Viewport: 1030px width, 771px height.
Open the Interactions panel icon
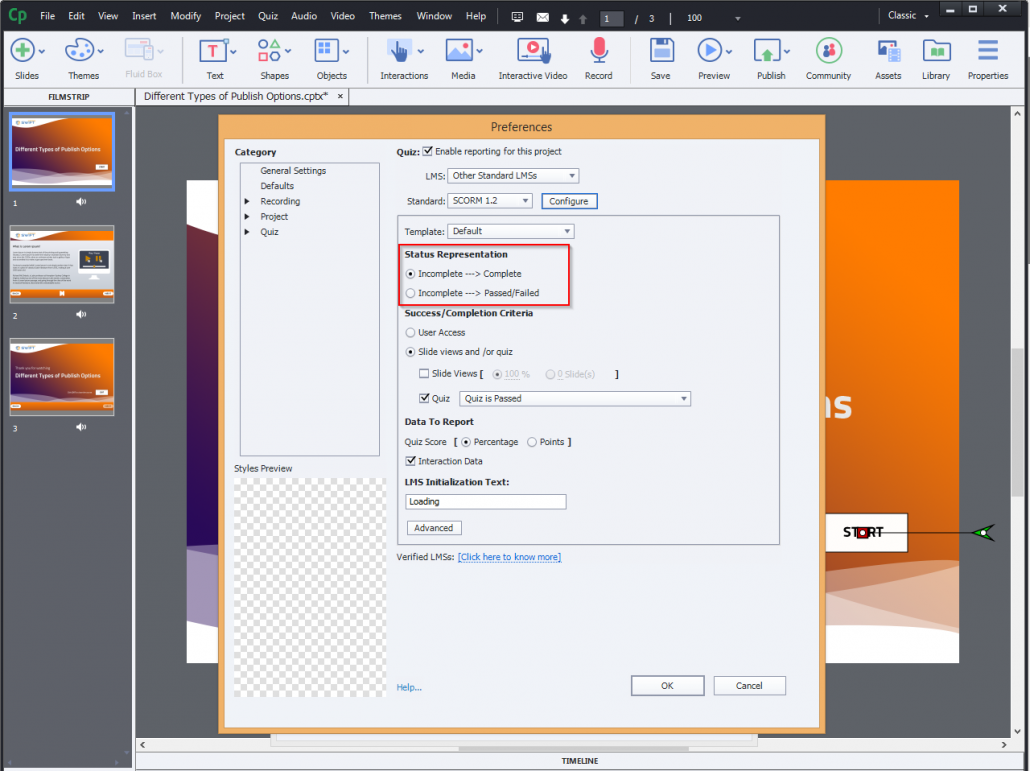click(399, 50)
